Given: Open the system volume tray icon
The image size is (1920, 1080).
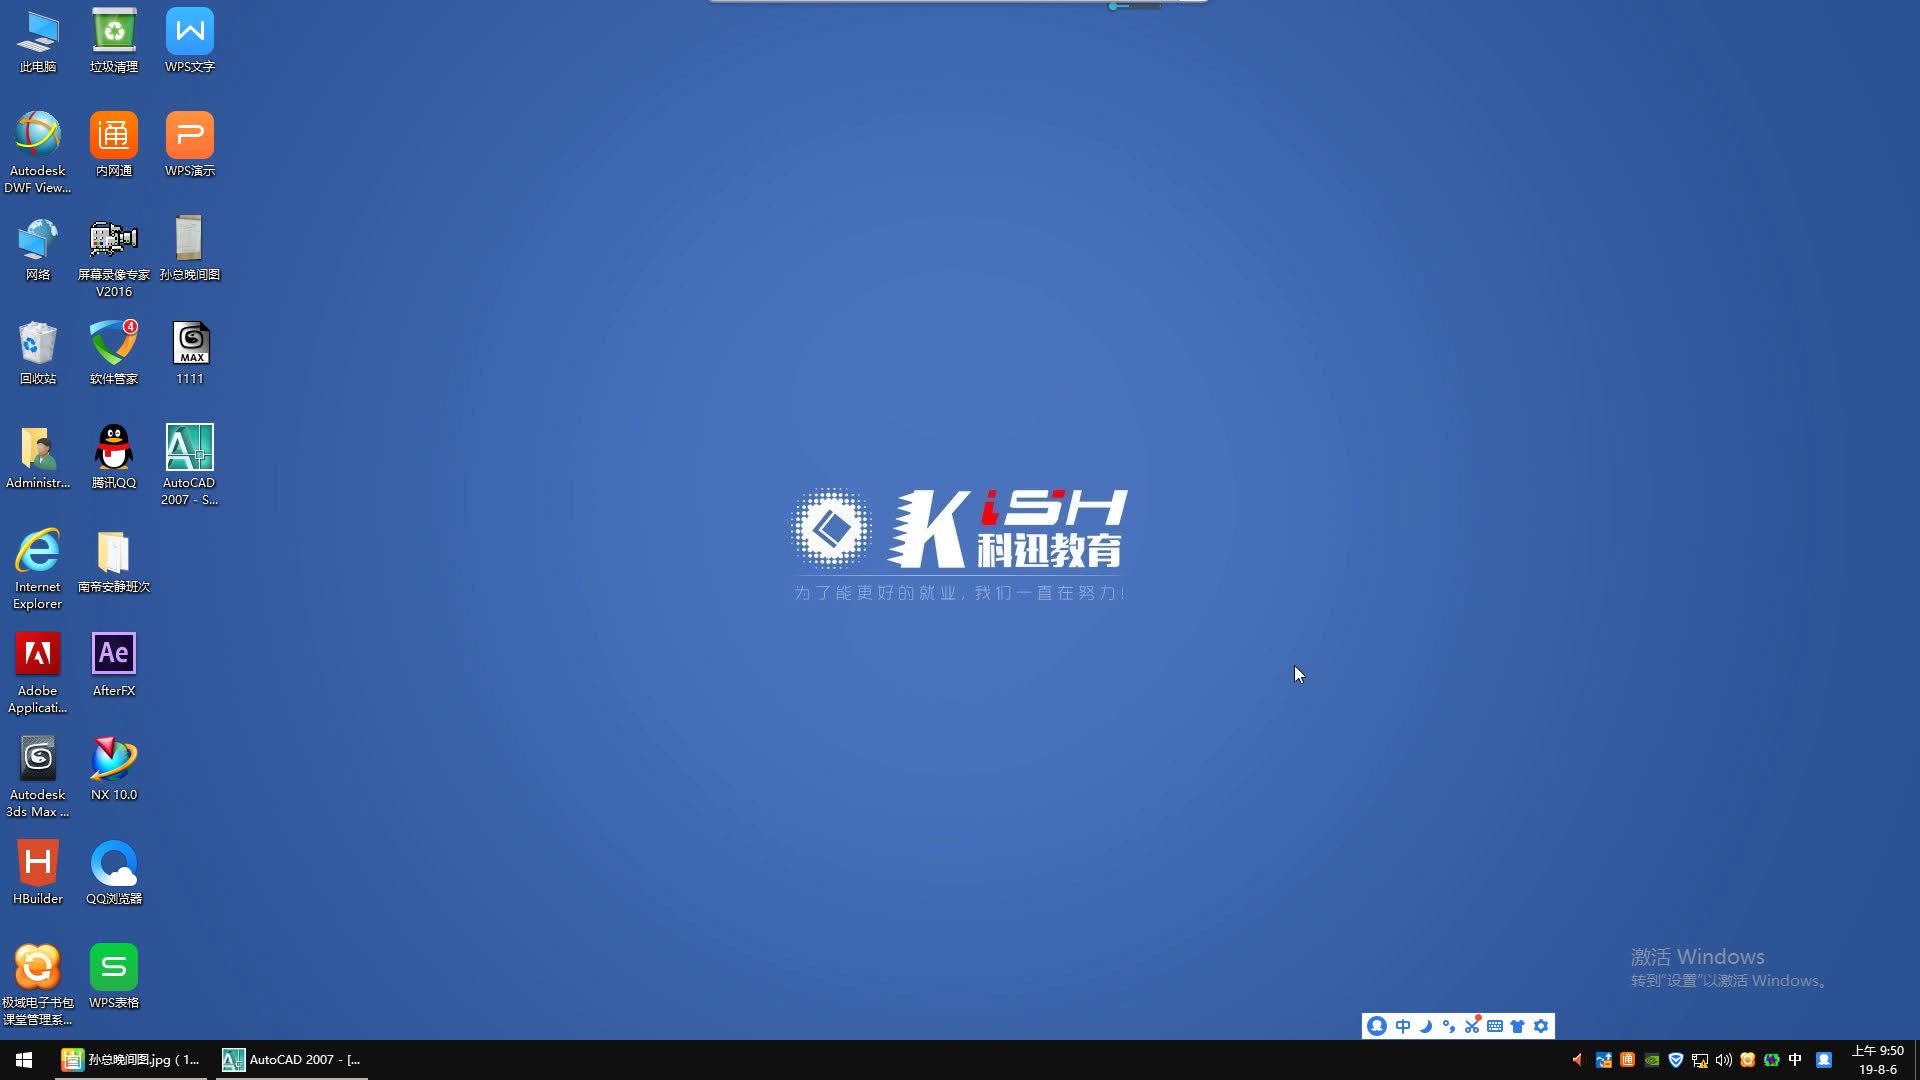Looking at the screenshot, I should pyautogui.click(x=1724, y=1060).
